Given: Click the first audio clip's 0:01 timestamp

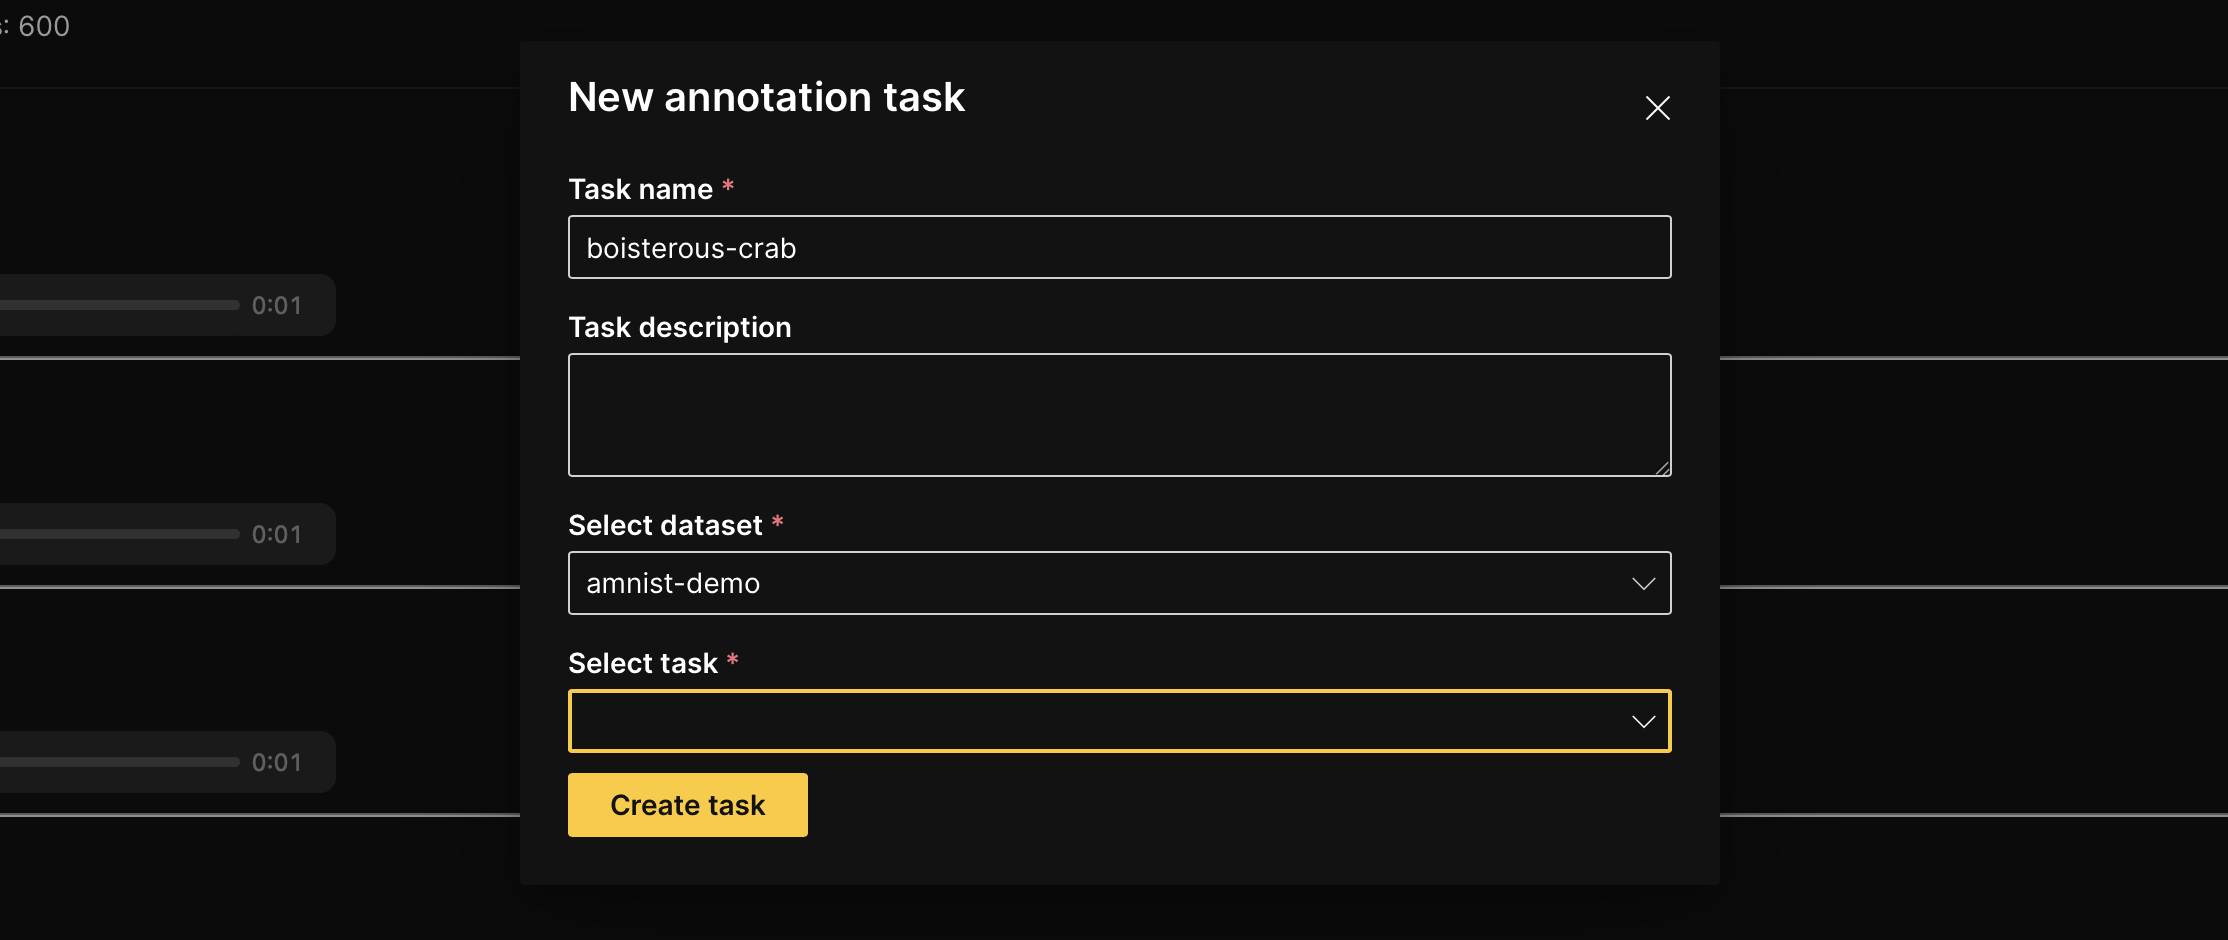Looking at the screenshot, I should click(276, 305).
